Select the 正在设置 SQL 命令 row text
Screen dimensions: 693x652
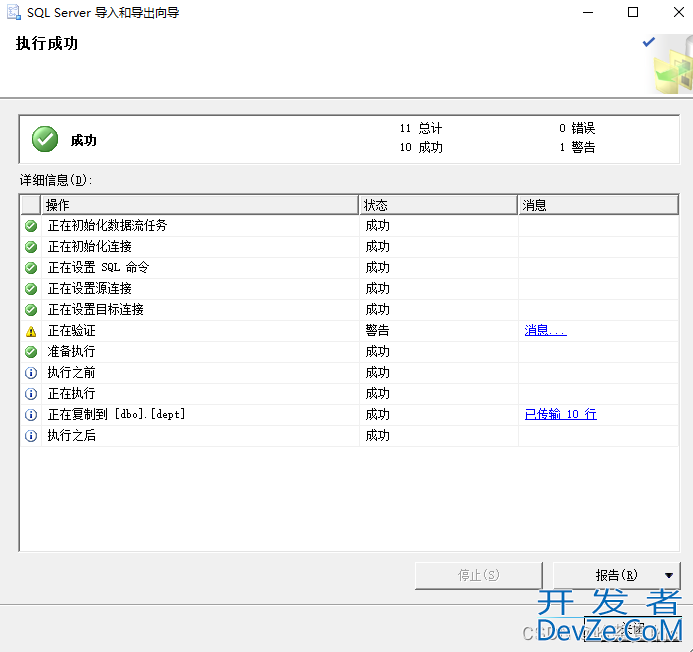pos(99,267)
